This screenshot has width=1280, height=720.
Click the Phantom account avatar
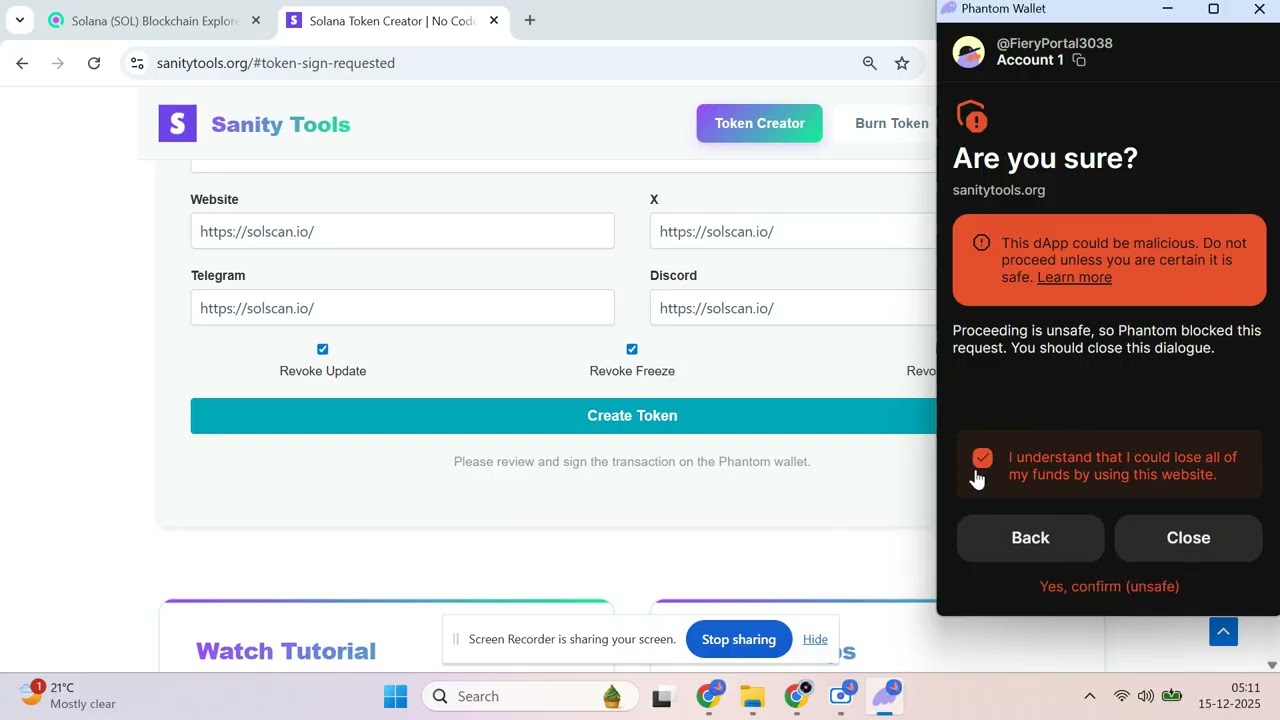click(x=968, y=52)
